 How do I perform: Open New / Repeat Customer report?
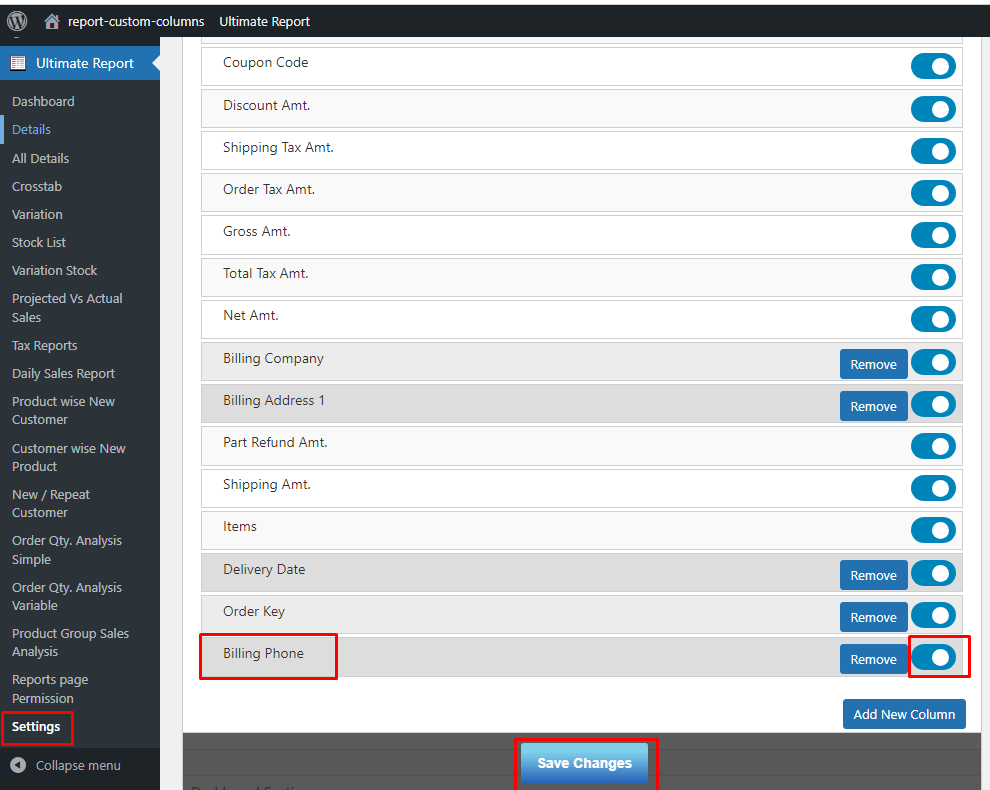point(51,503)
